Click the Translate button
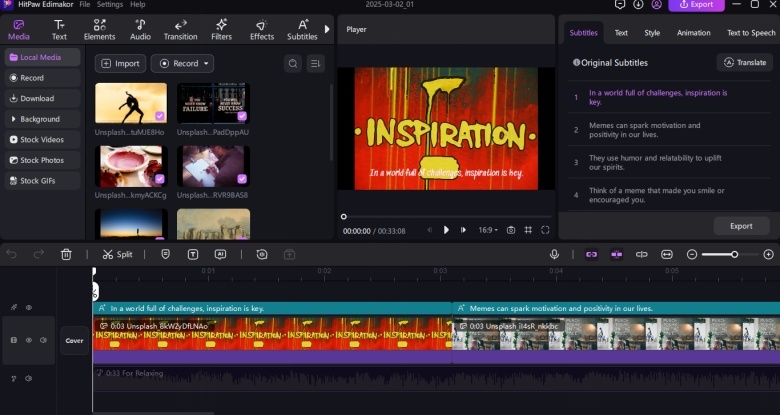 745,62
